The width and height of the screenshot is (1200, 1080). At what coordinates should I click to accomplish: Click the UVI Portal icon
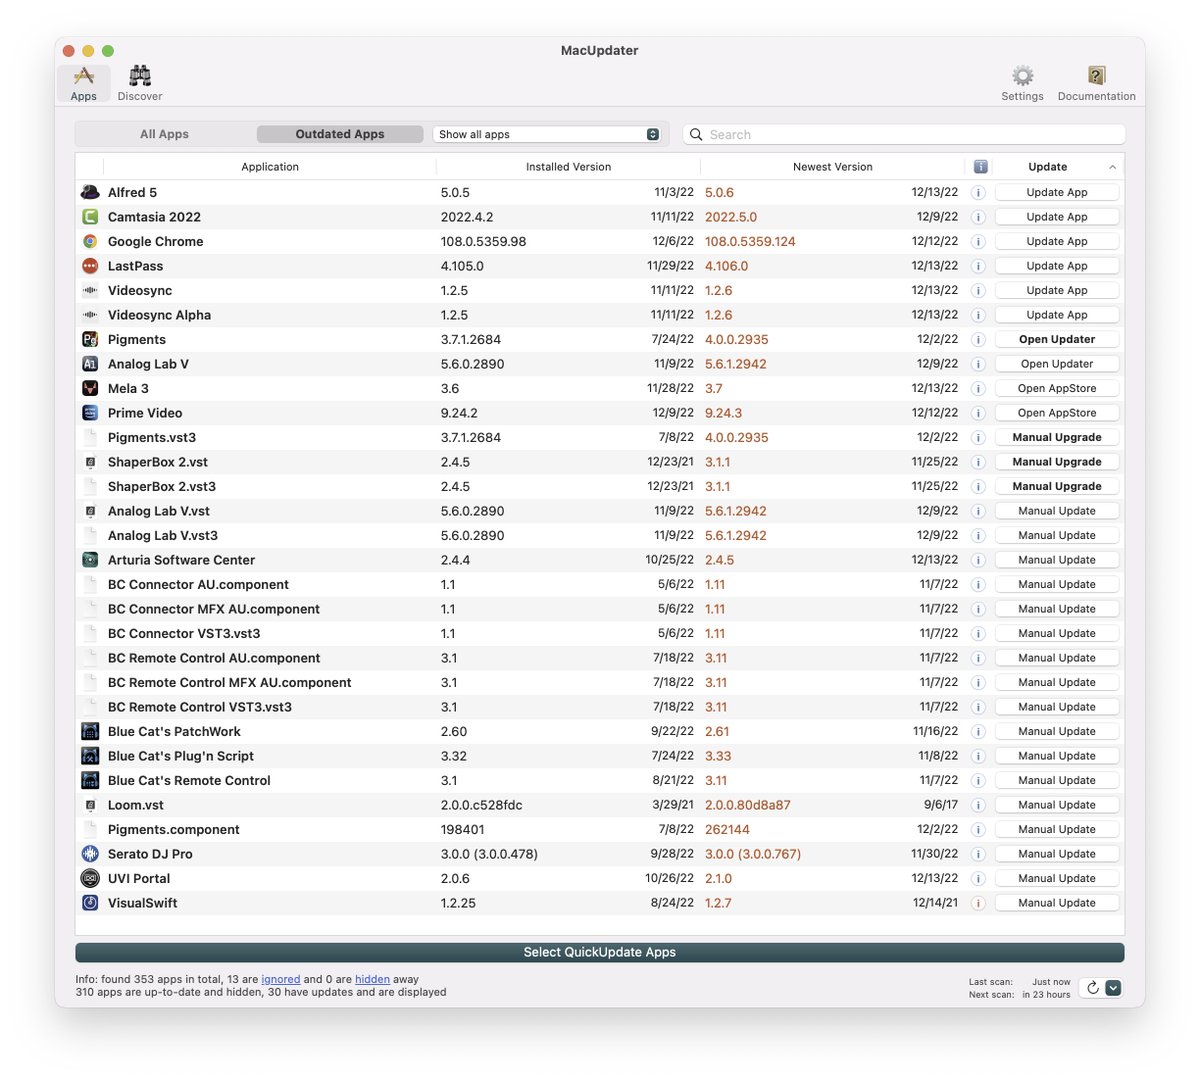click(90, 878)
